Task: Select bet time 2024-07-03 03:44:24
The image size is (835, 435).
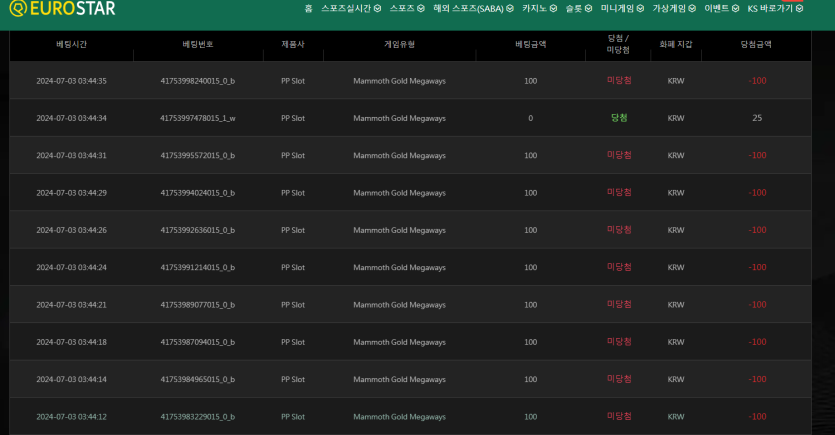Action: tap(71, 267)
